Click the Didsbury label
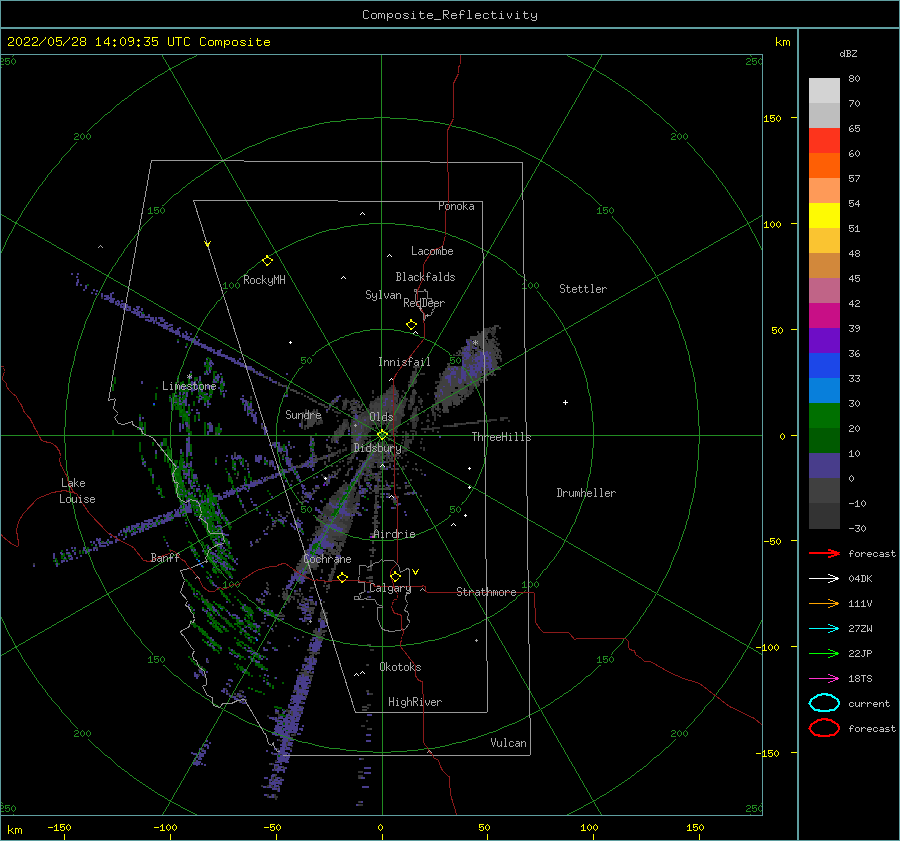The height and width of the screenshot is (841, 900). pyautogui.click(x=377, y=448)
